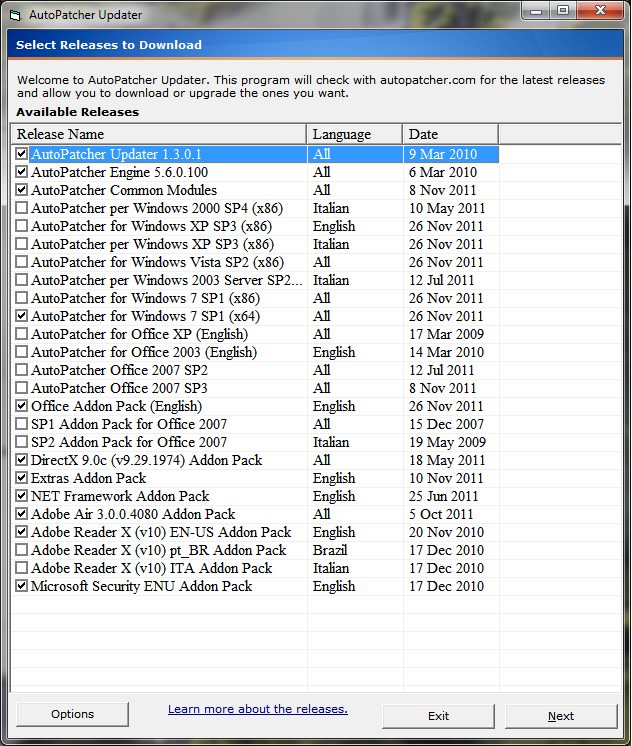This screenshot has height=746, width=632.
Task: Sort list by Date column header
Action: [451, 134]
